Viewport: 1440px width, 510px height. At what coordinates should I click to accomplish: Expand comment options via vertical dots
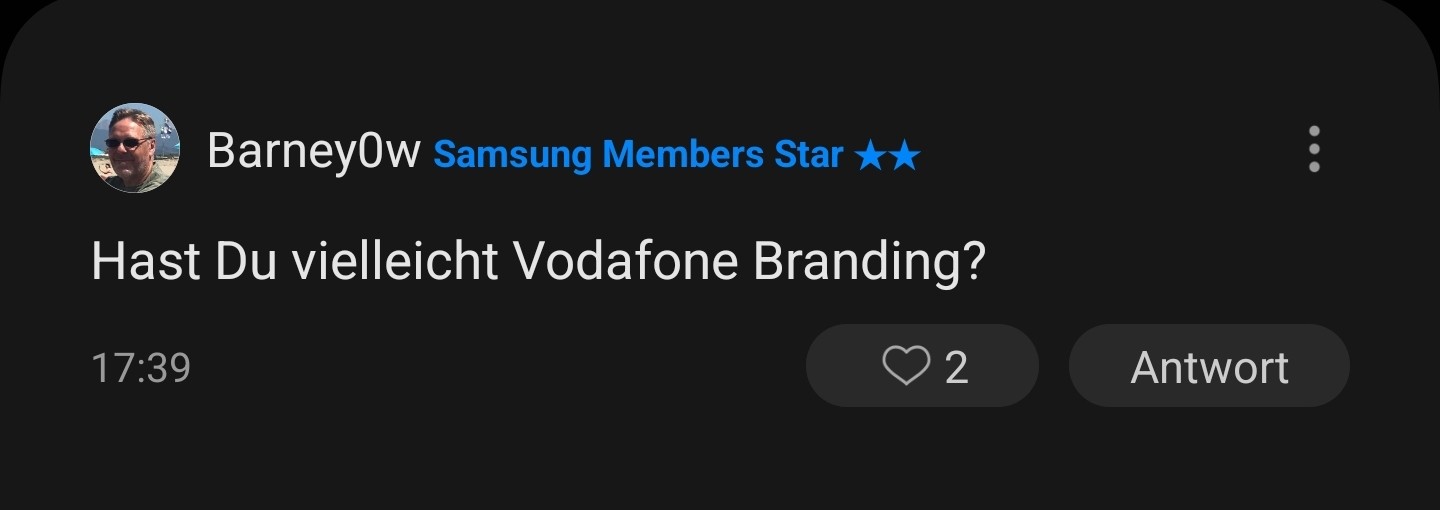pos(1314,149)
